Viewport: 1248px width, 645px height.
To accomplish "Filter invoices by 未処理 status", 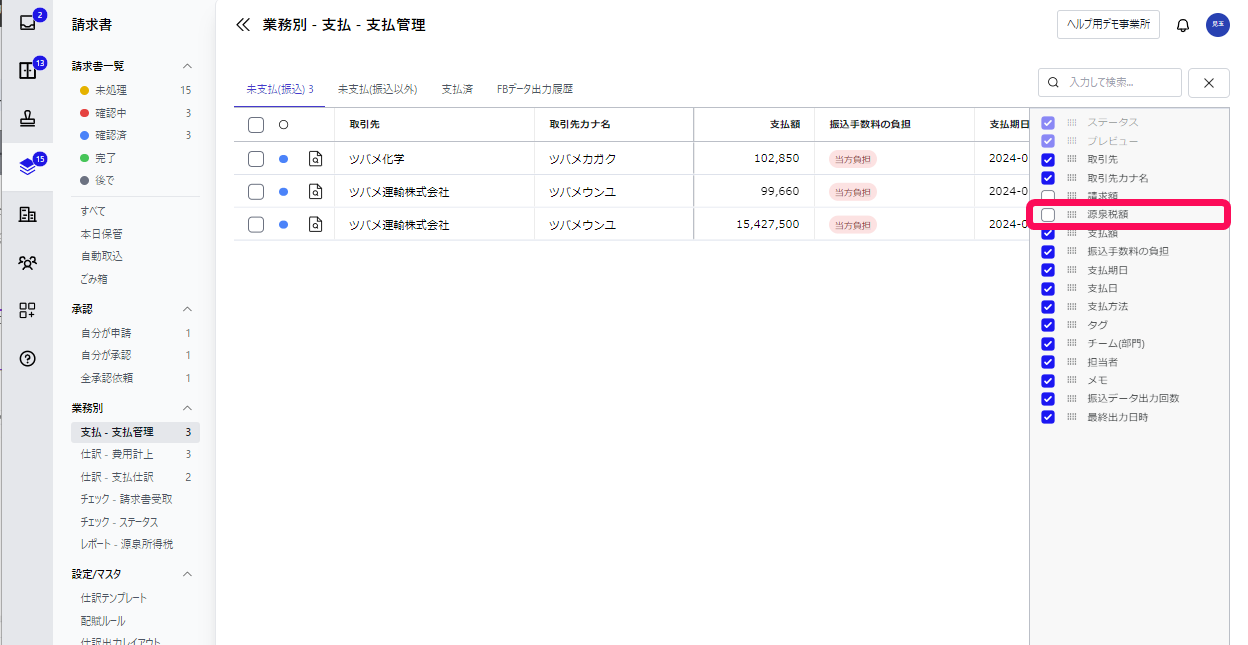I will coord(135,90).
